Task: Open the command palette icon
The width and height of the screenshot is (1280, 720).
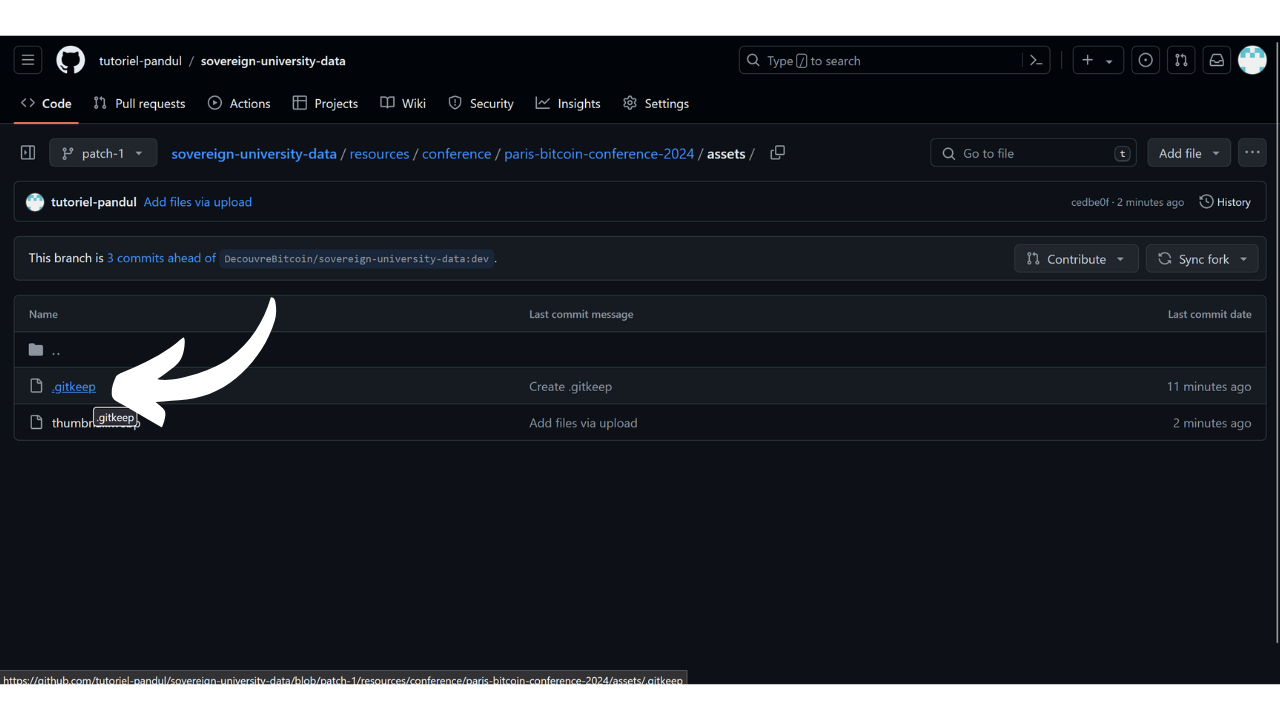Action: tap(1036, 60)
